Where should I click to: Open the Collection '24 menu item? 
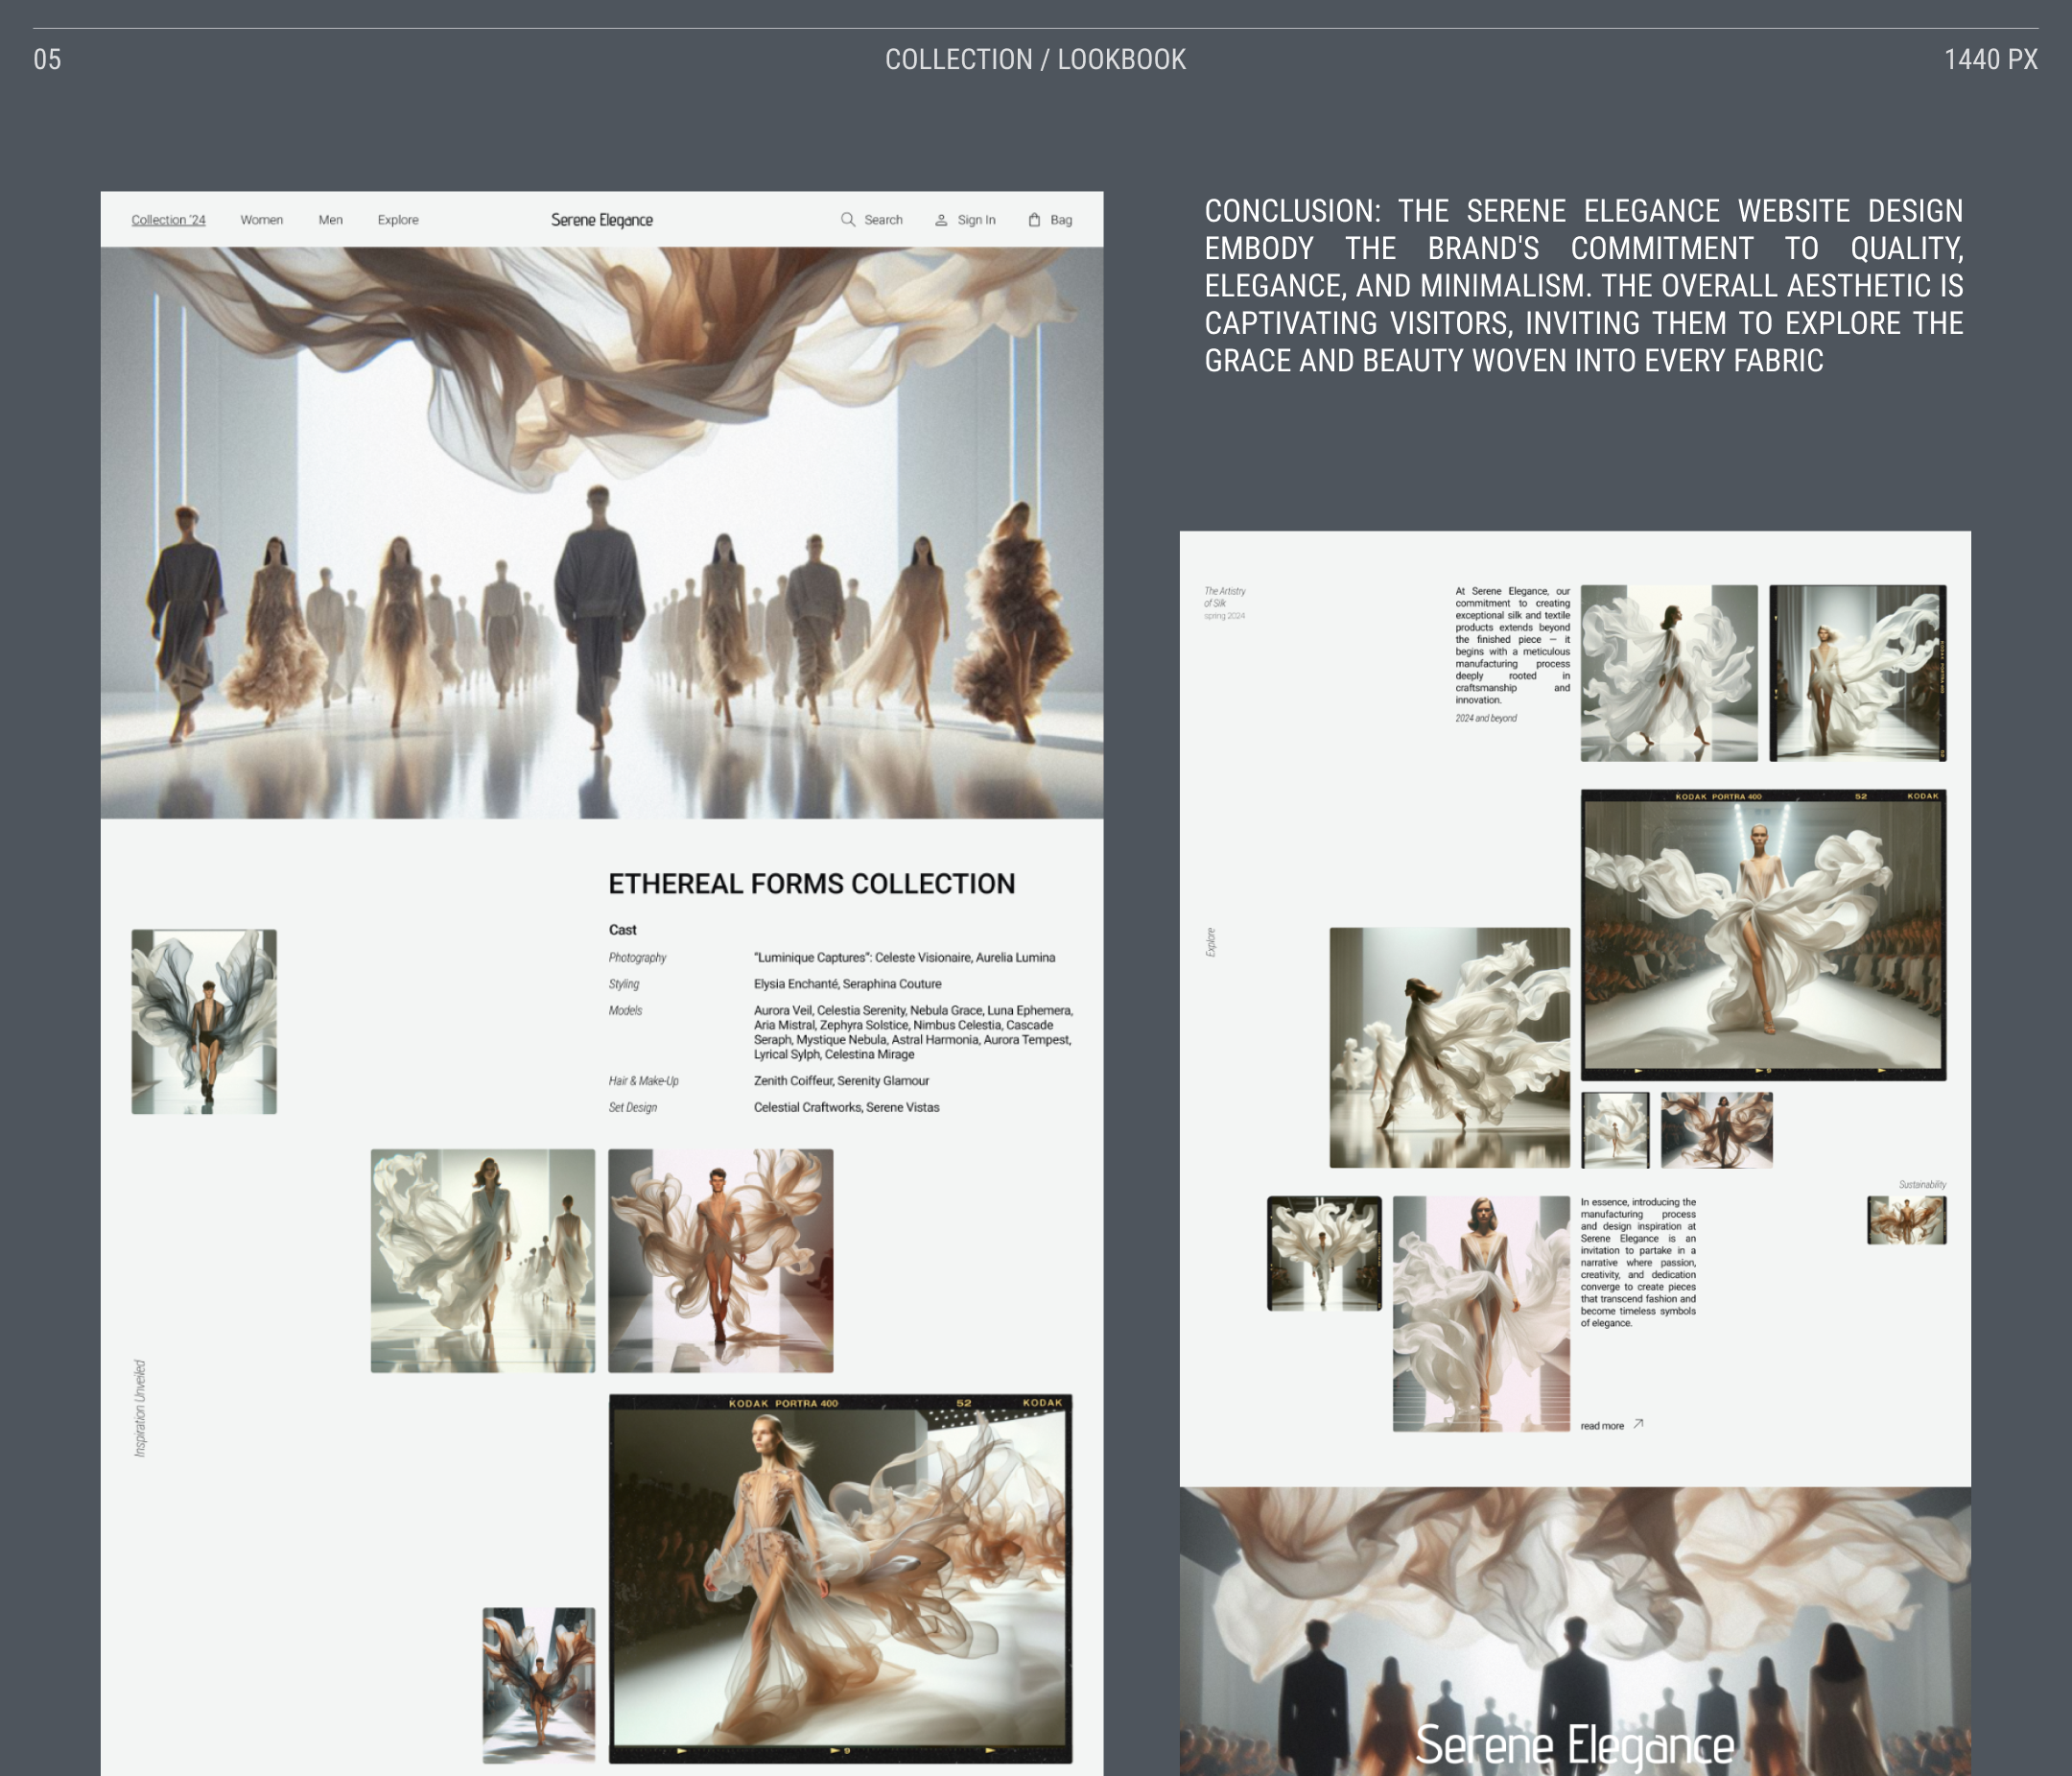tap(168, 220)
